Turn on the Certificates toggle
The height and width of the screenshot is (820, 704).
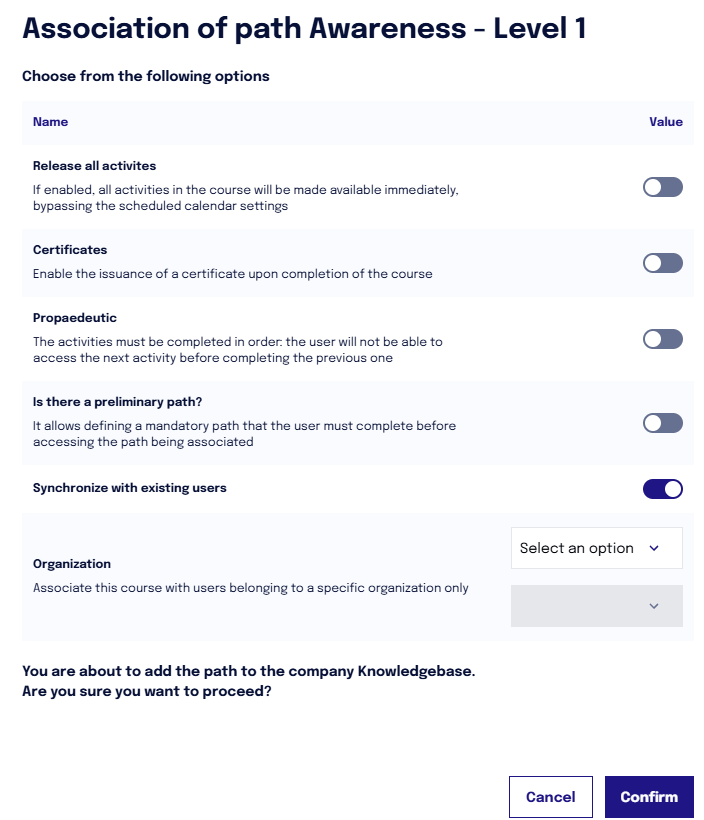click(662, 263)
